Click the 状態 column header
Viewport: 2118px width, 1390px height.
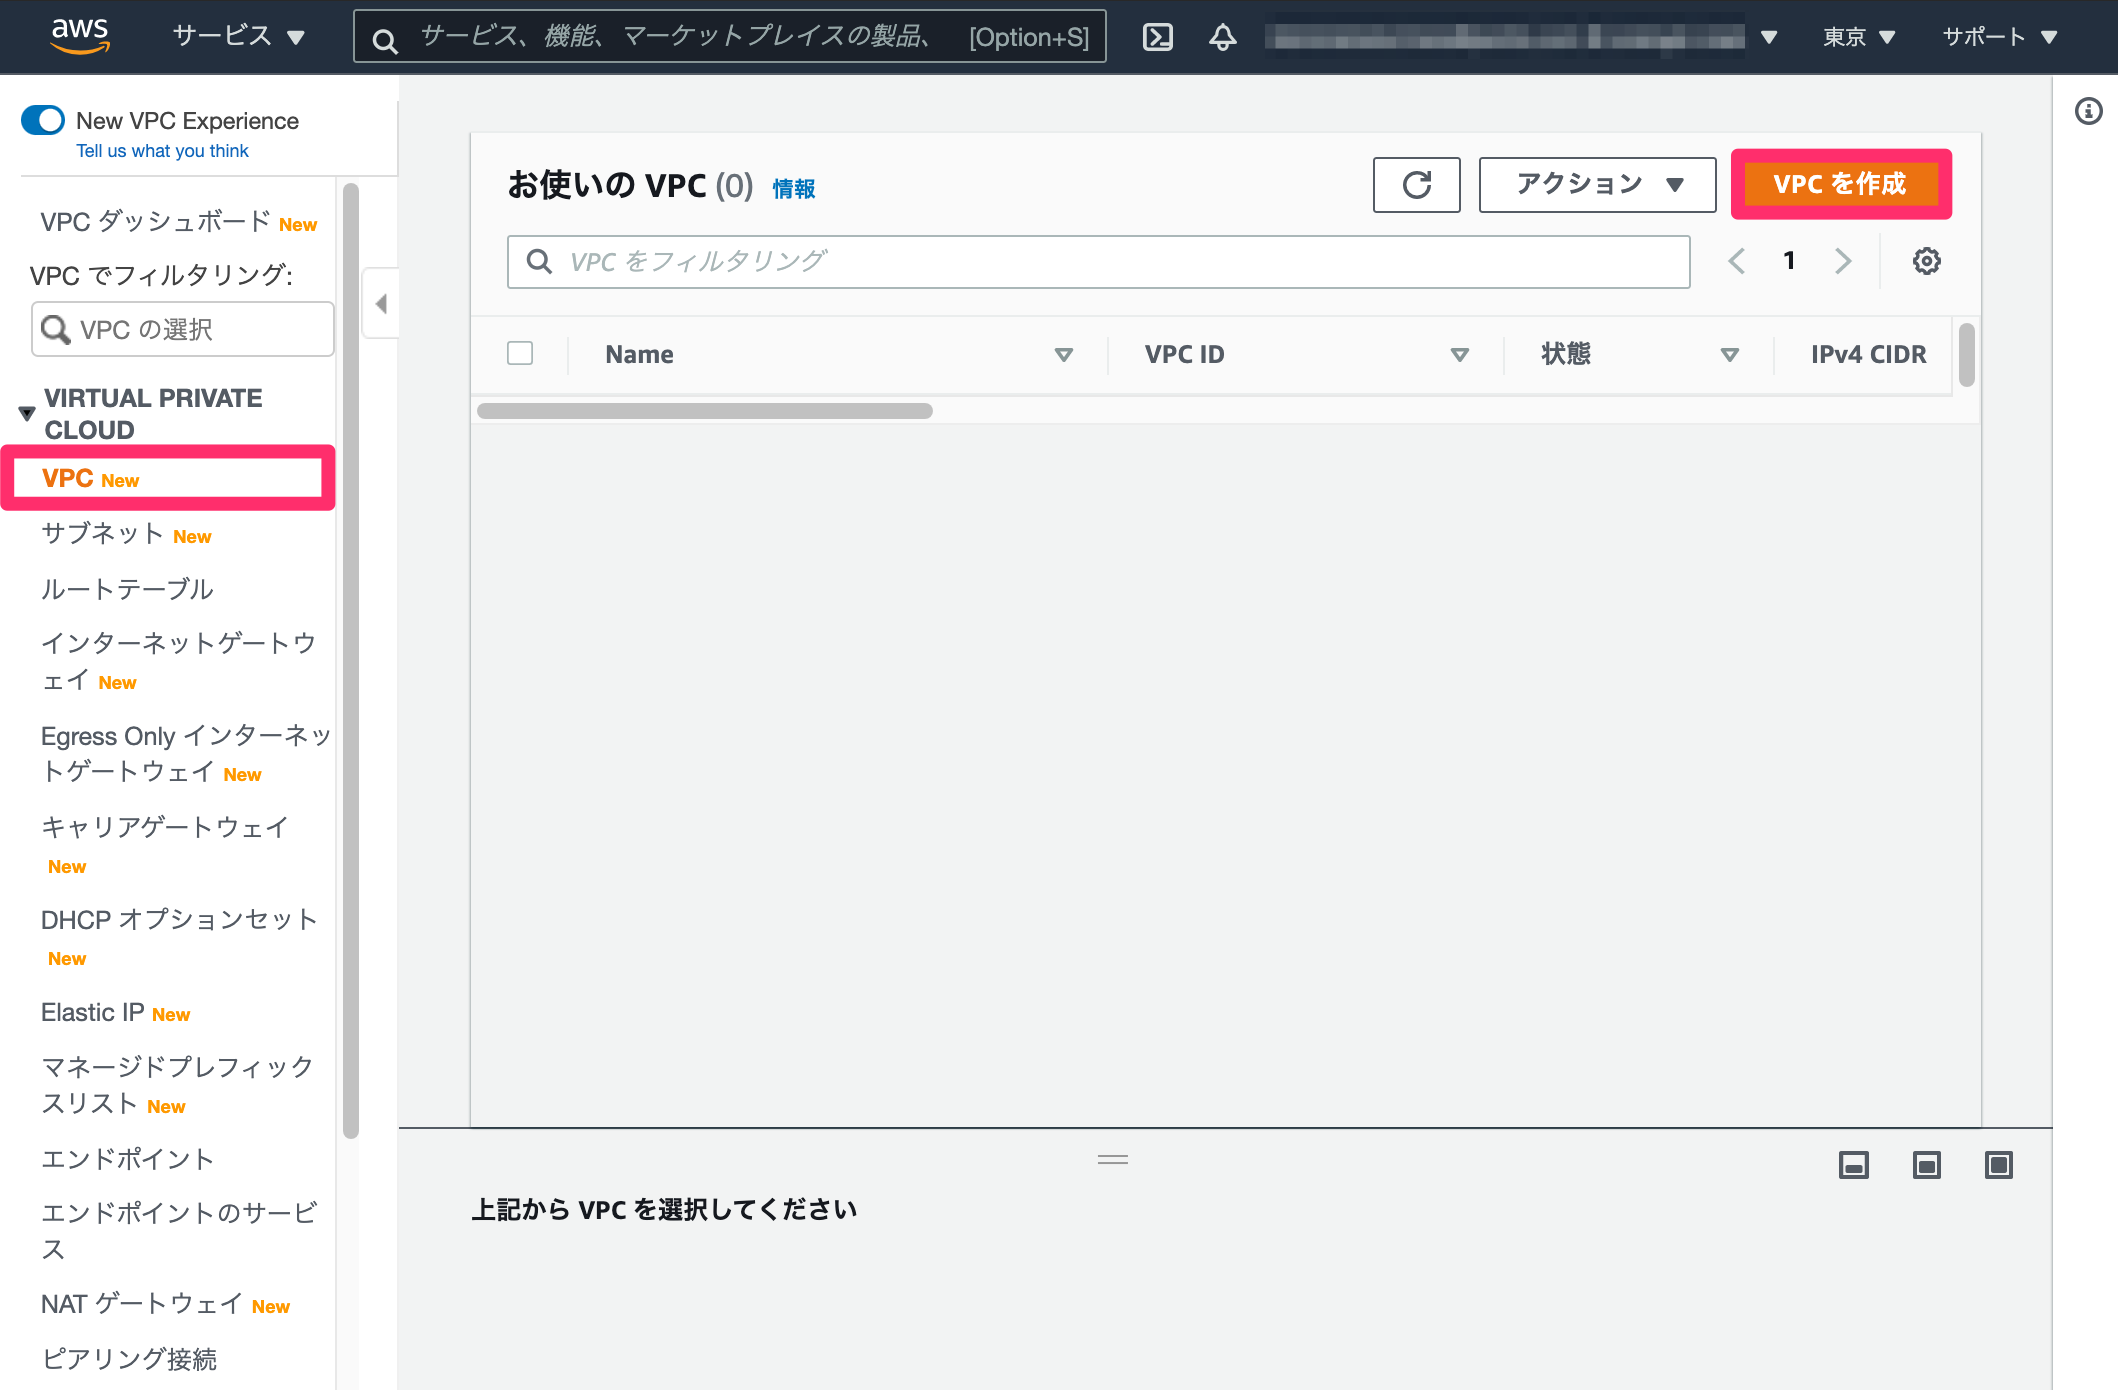tap(1566, 354)
